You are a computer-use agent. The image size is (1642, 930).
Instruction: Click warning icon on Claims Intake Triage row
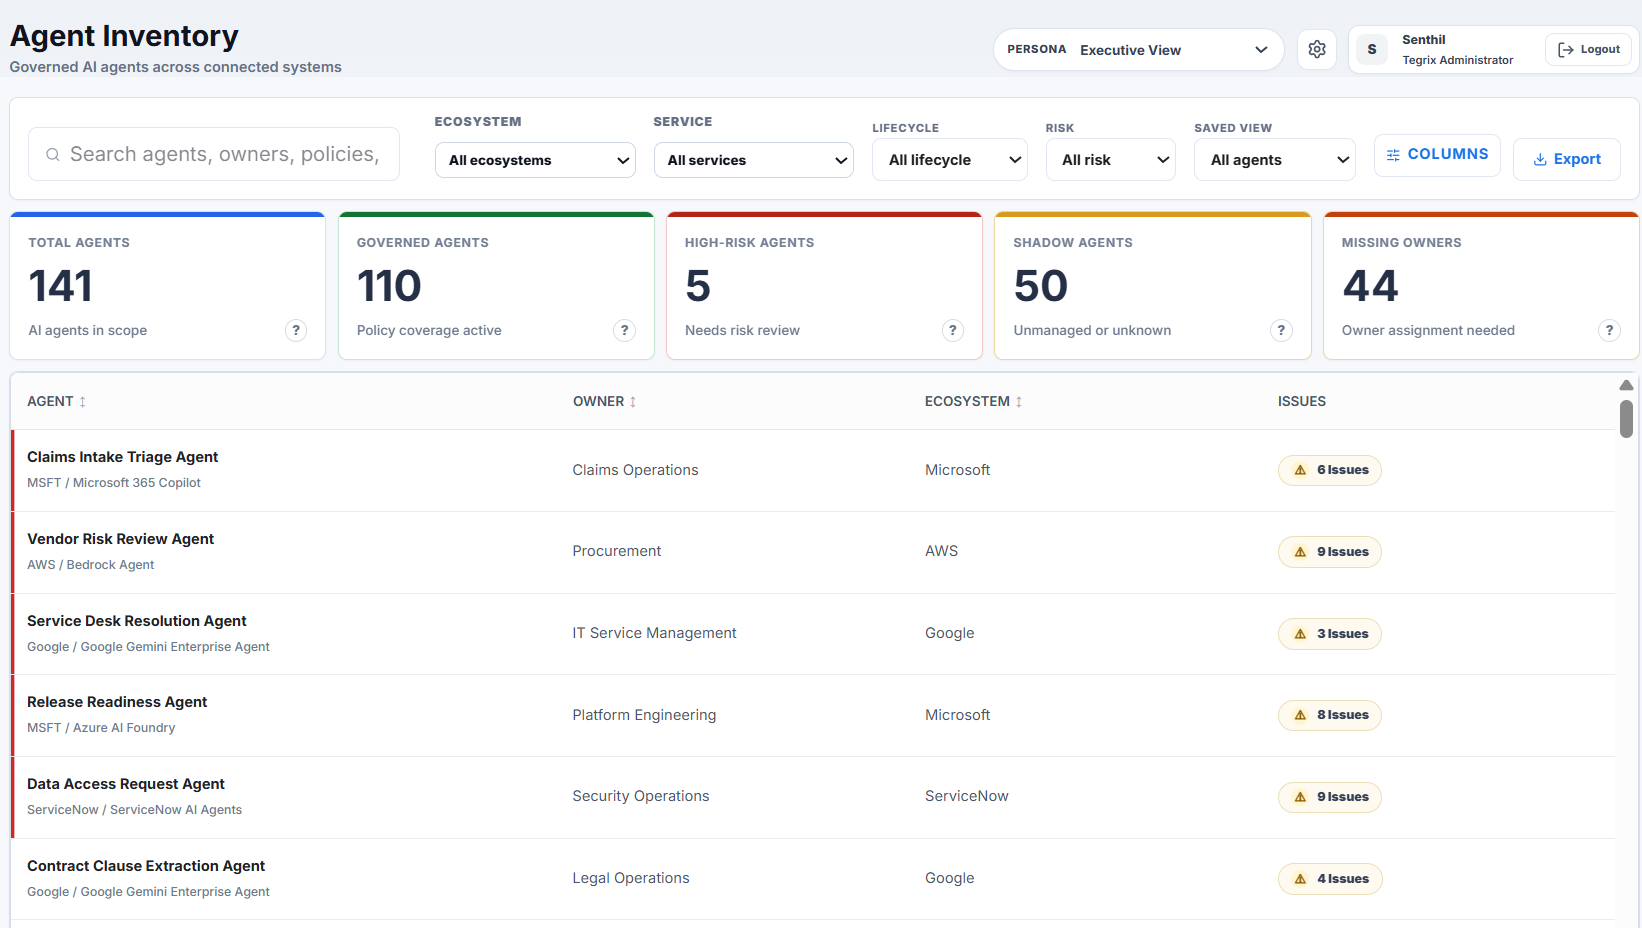tap(1300, 470)
